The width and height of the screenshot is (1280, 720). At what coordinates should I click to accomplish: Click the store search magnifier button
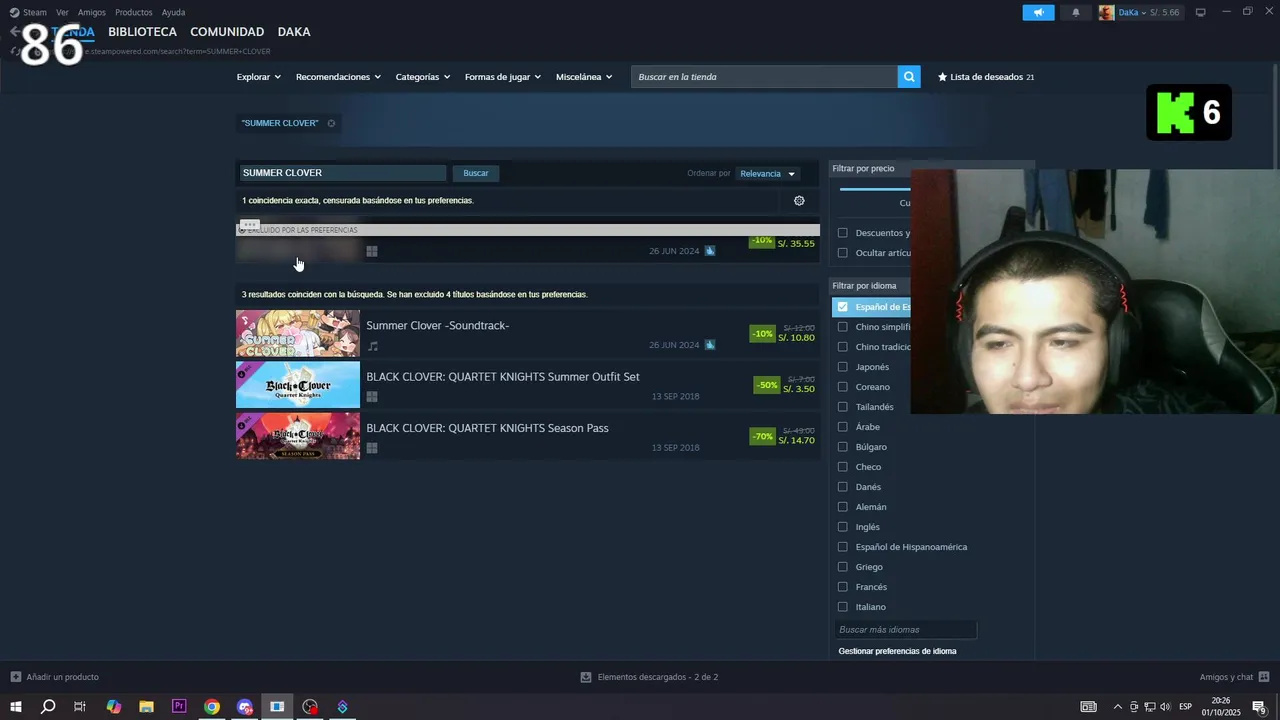[909, 77]
